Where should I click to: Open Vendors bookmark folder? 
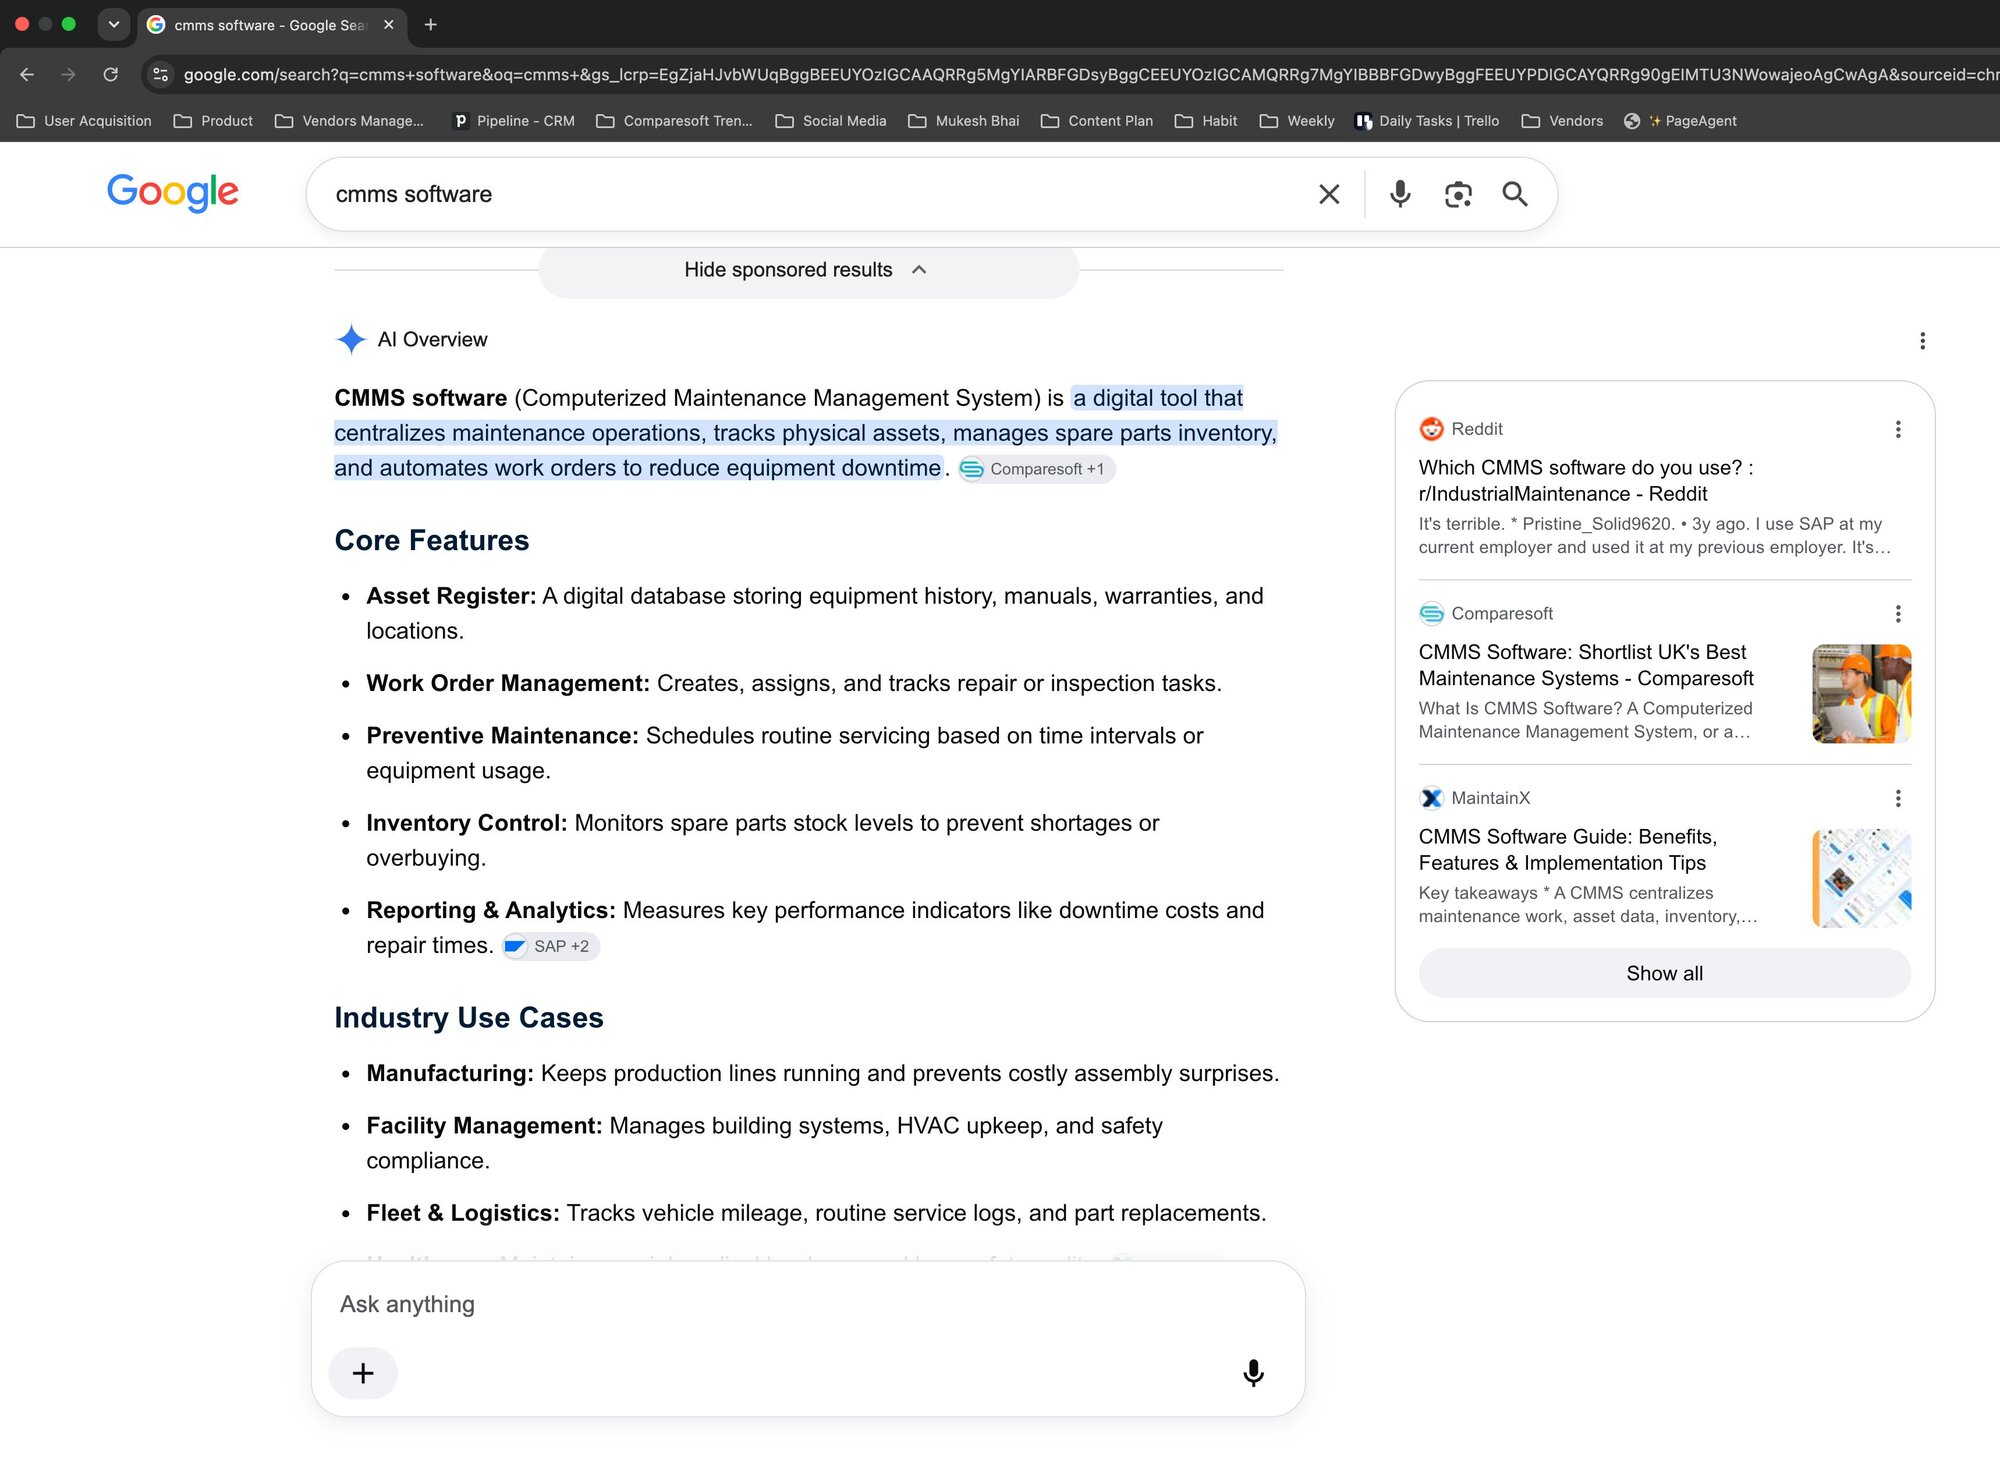click(x=1562, y=121)
